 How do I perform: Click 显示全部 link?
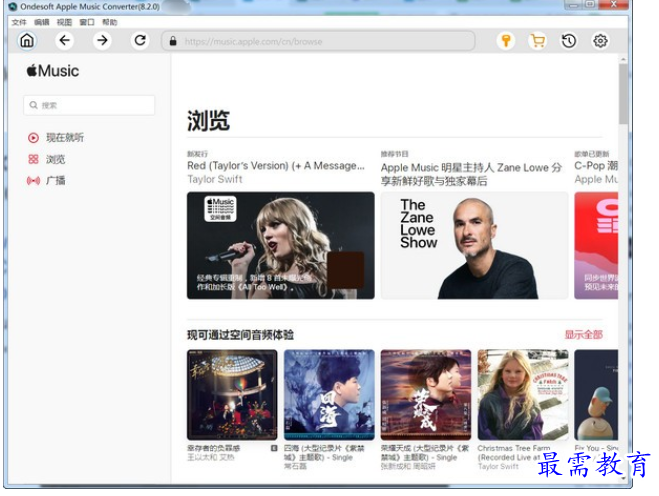click(x=583, y=335)
